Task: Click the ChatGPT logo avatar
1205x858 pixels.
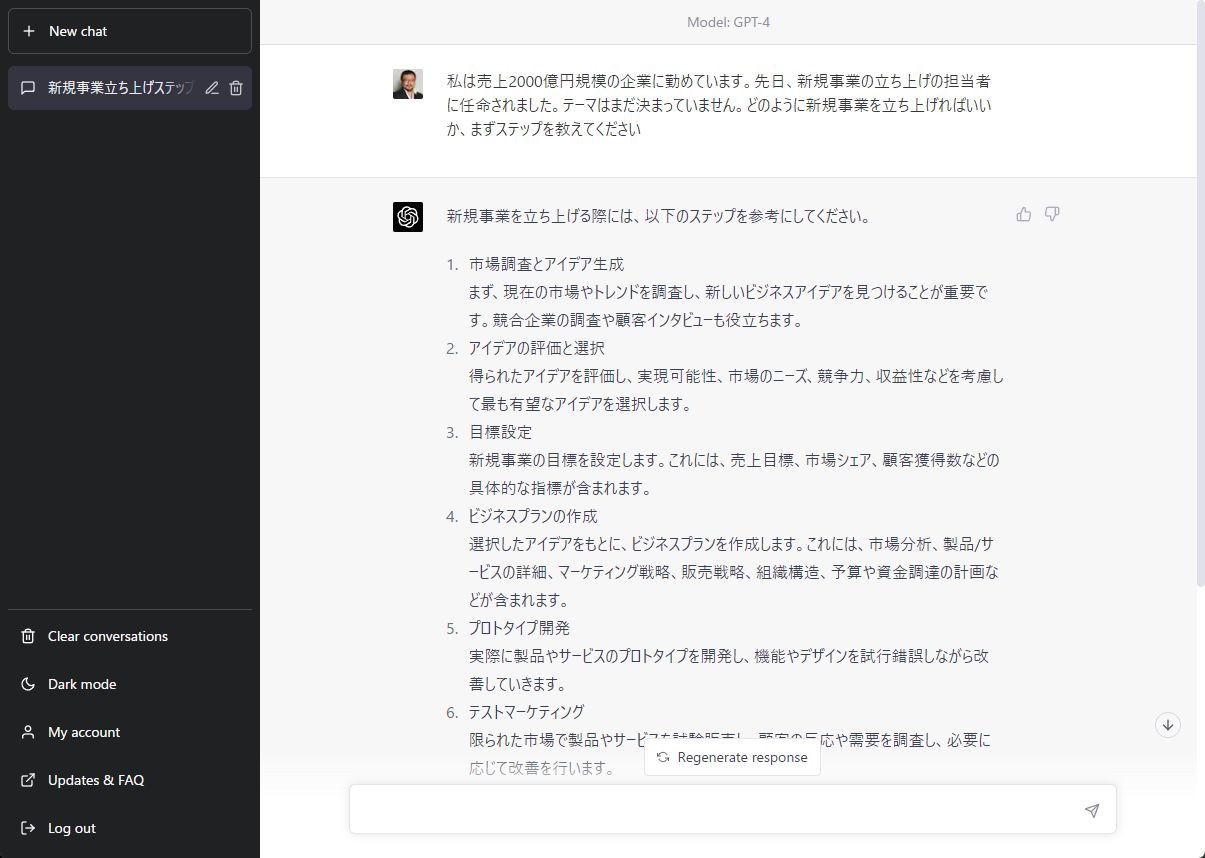Action: (x=408, y=217)
